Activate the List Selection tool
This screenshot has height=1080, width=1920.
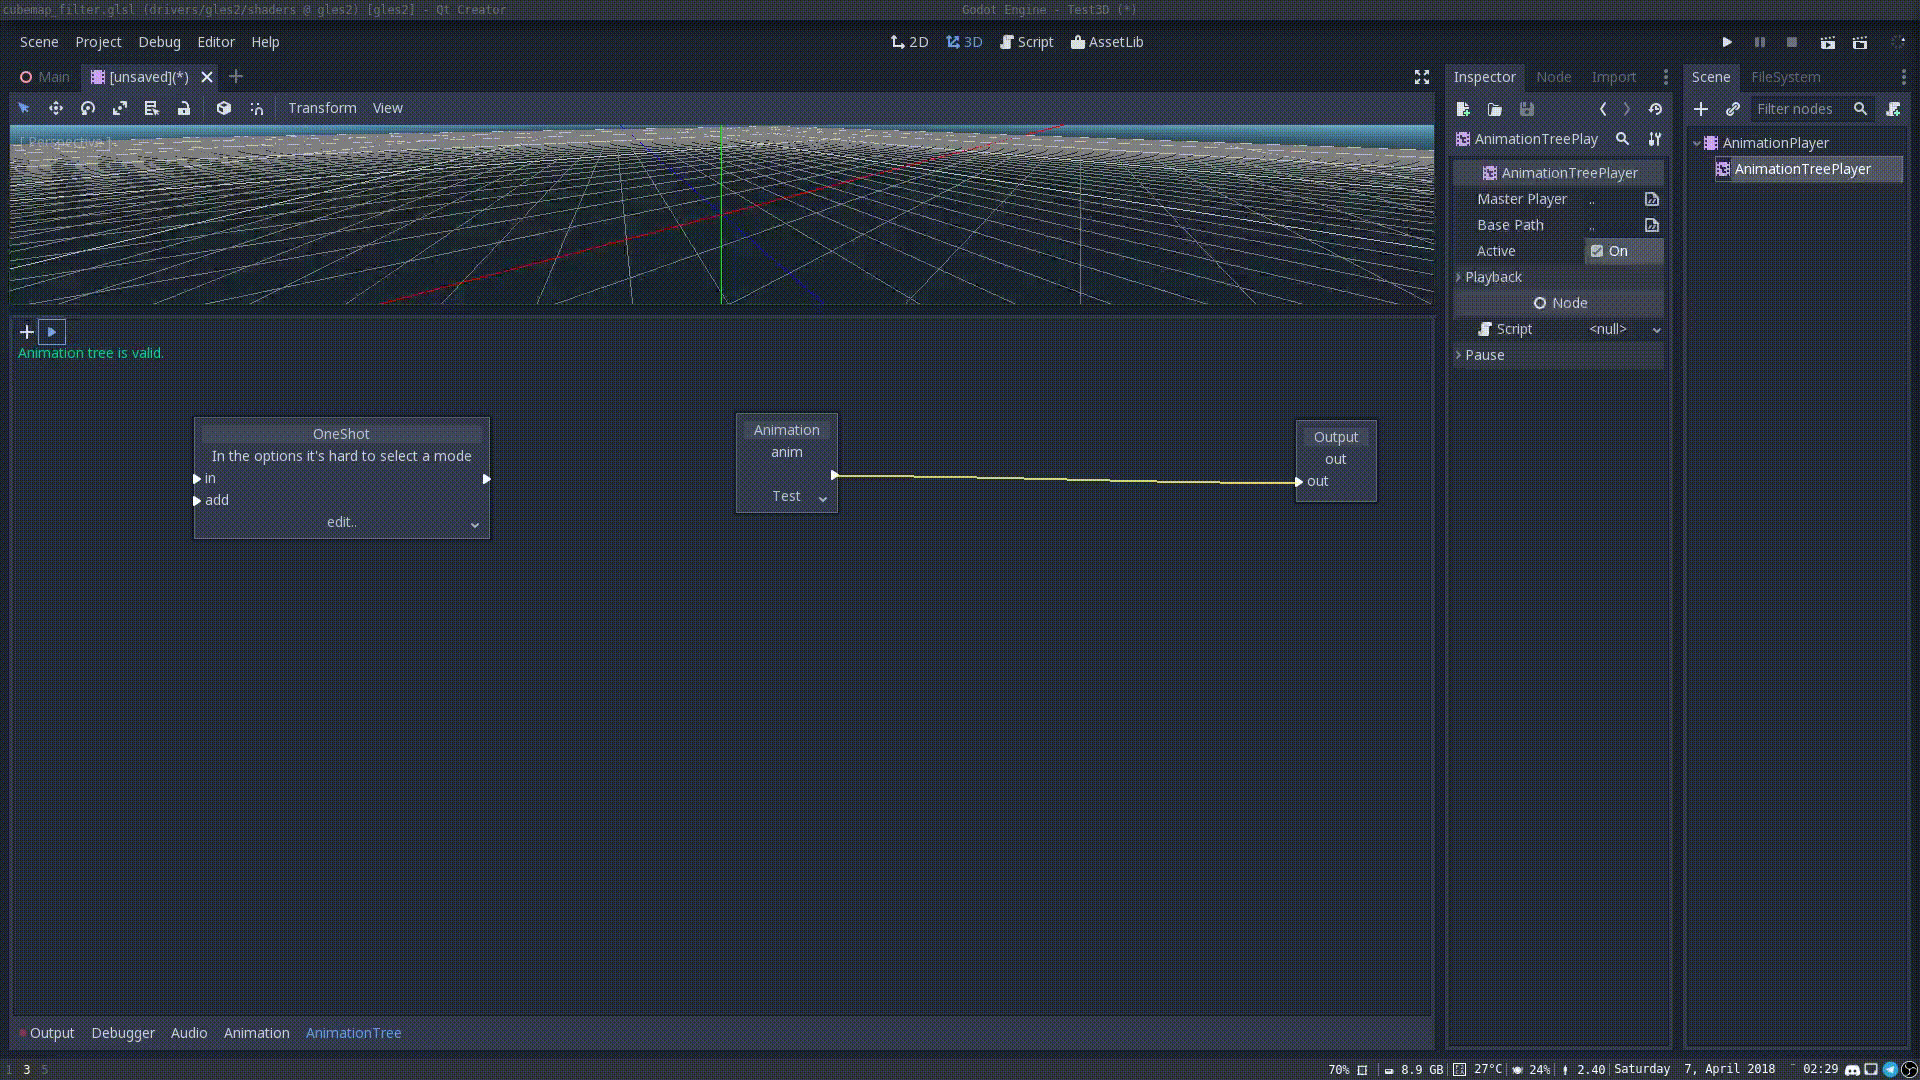point(151,108)
